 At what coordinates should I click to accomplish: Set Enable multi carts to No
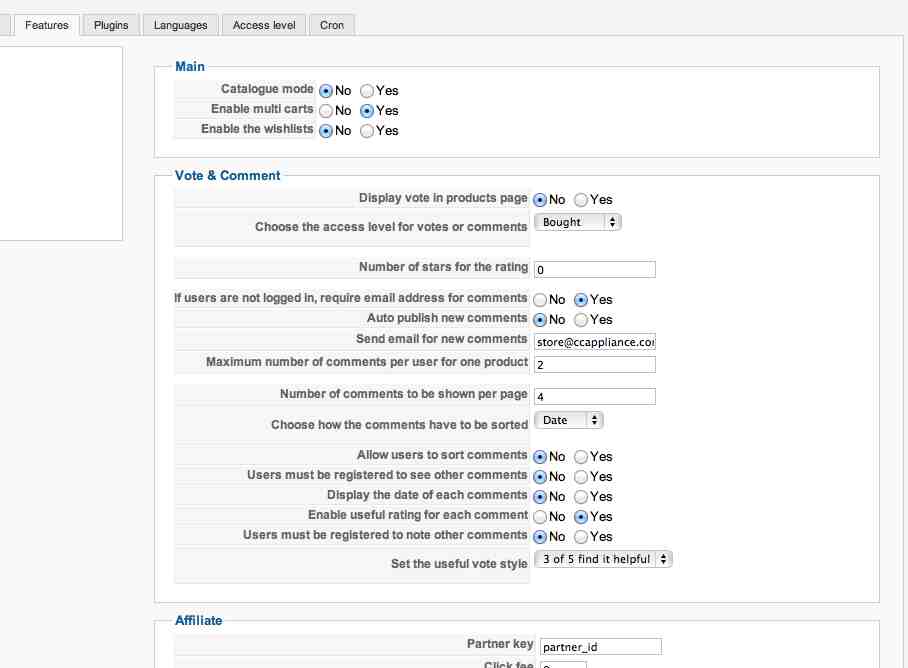point(326,111)
